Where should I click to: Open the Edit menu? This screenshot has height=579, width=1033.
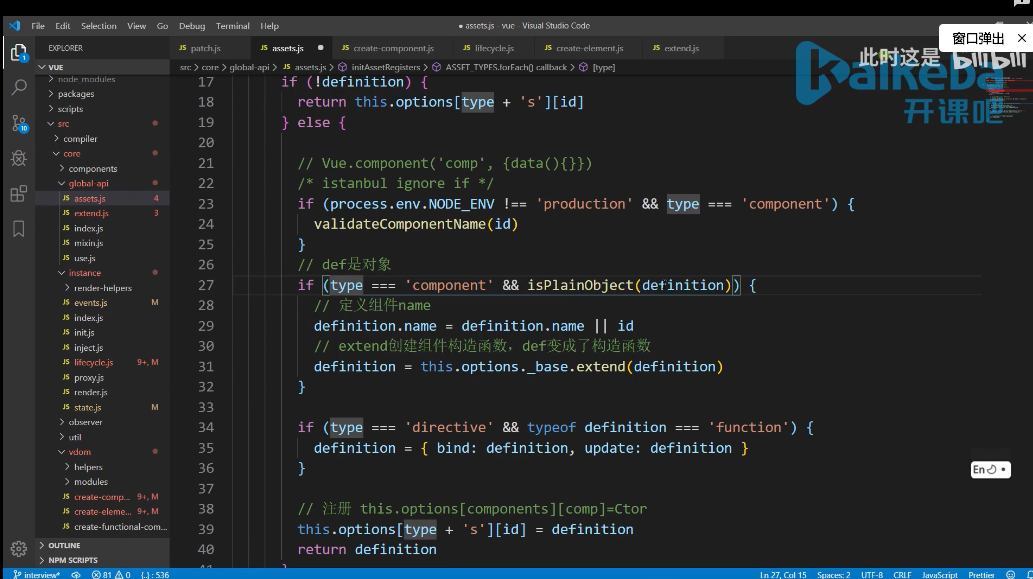pyautogui.click(x=63, y=26)
